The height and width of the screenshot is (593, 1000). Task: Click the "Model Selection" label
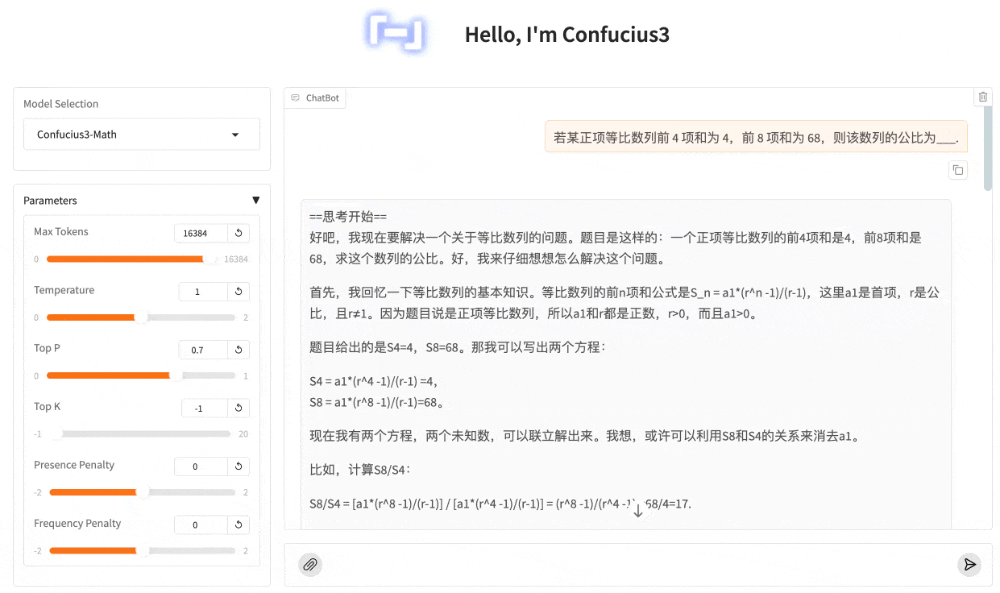point(61,104)
